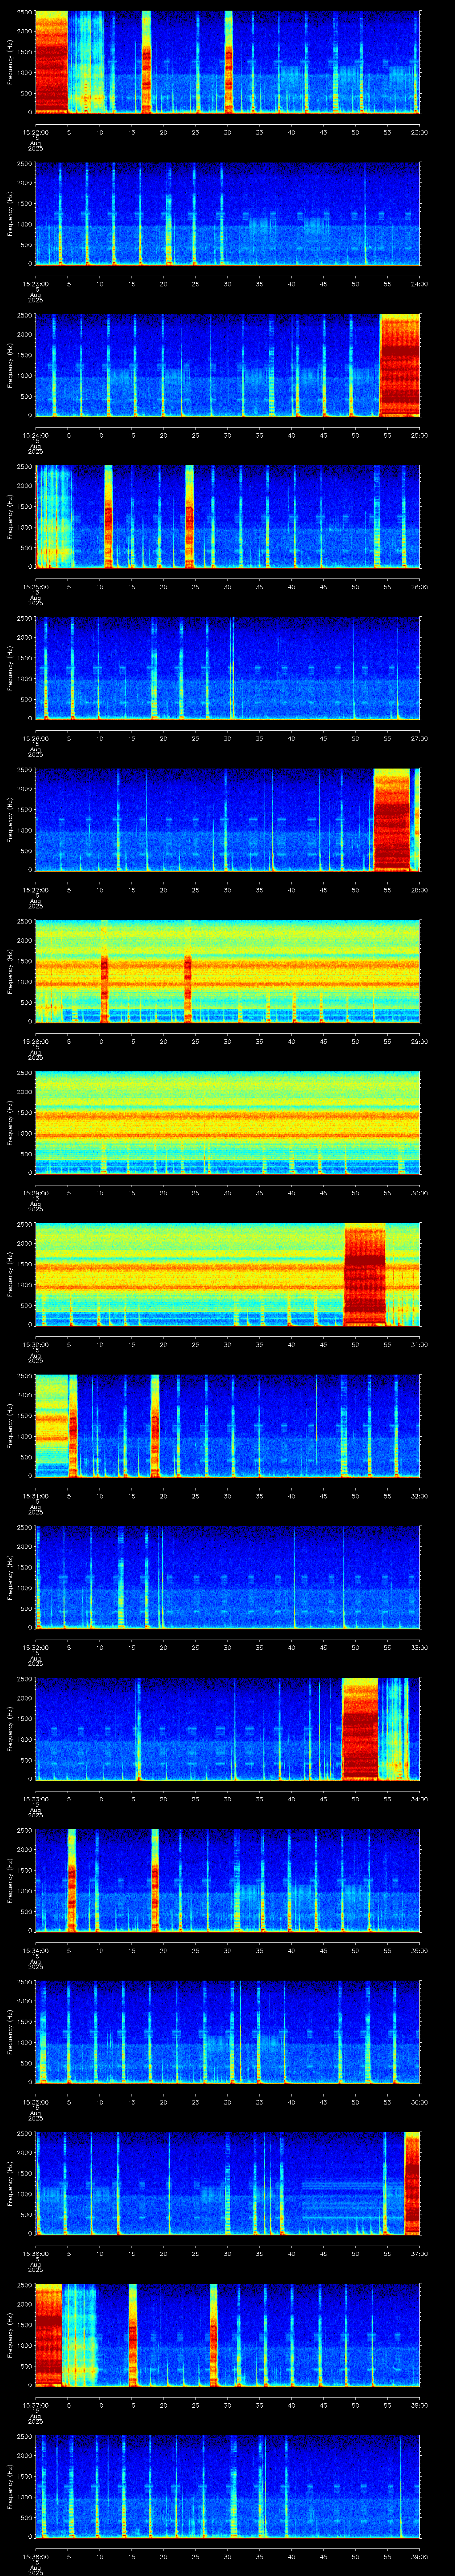Click the 15:26:00 start time label
The height and width of the screenshot is (2576, 455).
click(x=35, y=738)
